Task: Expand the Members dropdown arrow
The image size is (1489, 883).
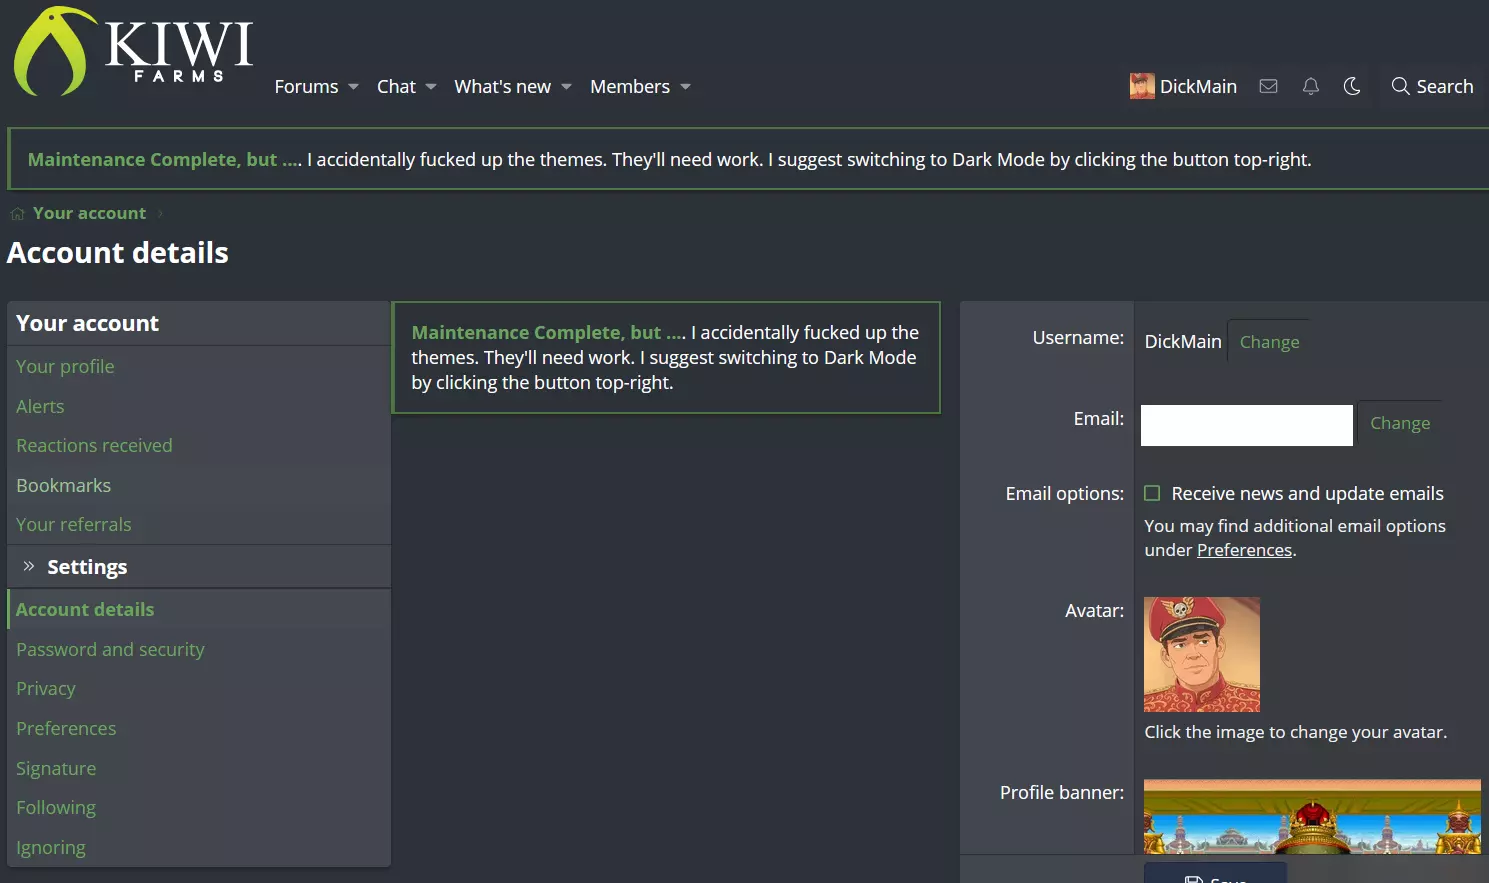Action: (x=685, y=87)
